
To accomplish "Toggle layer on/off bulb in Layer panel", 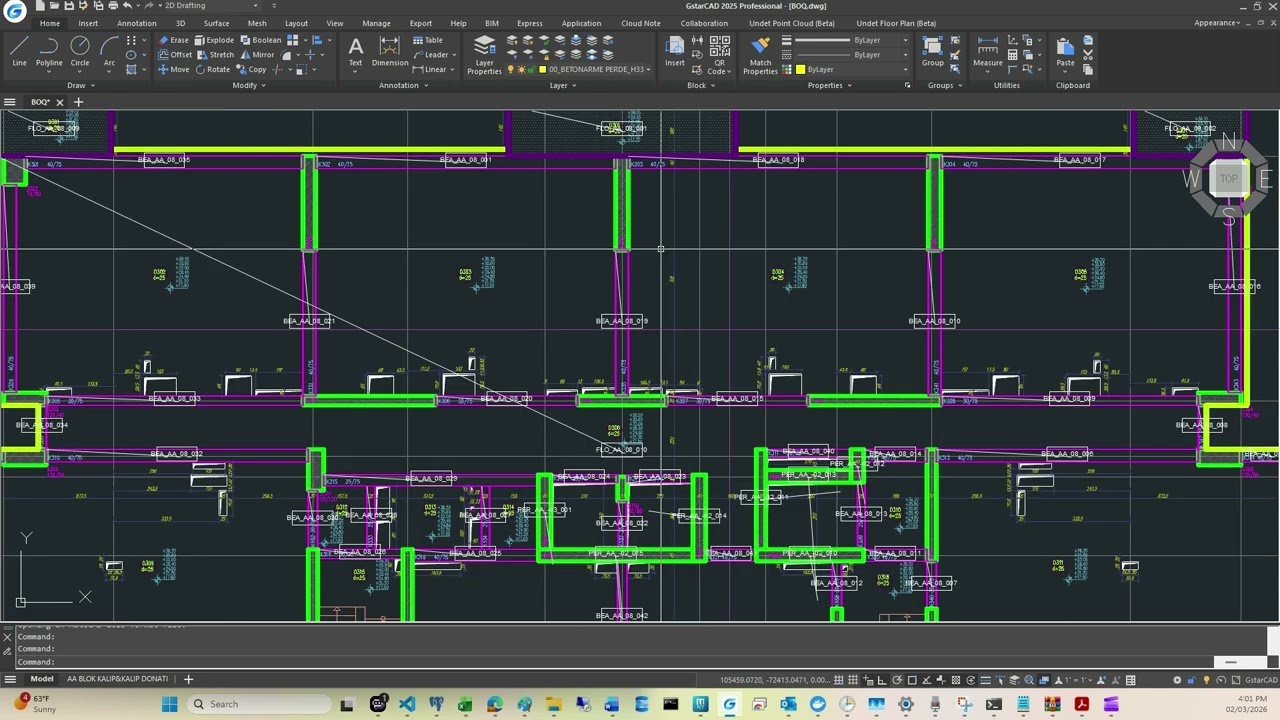I will pyautogui.click(x=510, y=70).
